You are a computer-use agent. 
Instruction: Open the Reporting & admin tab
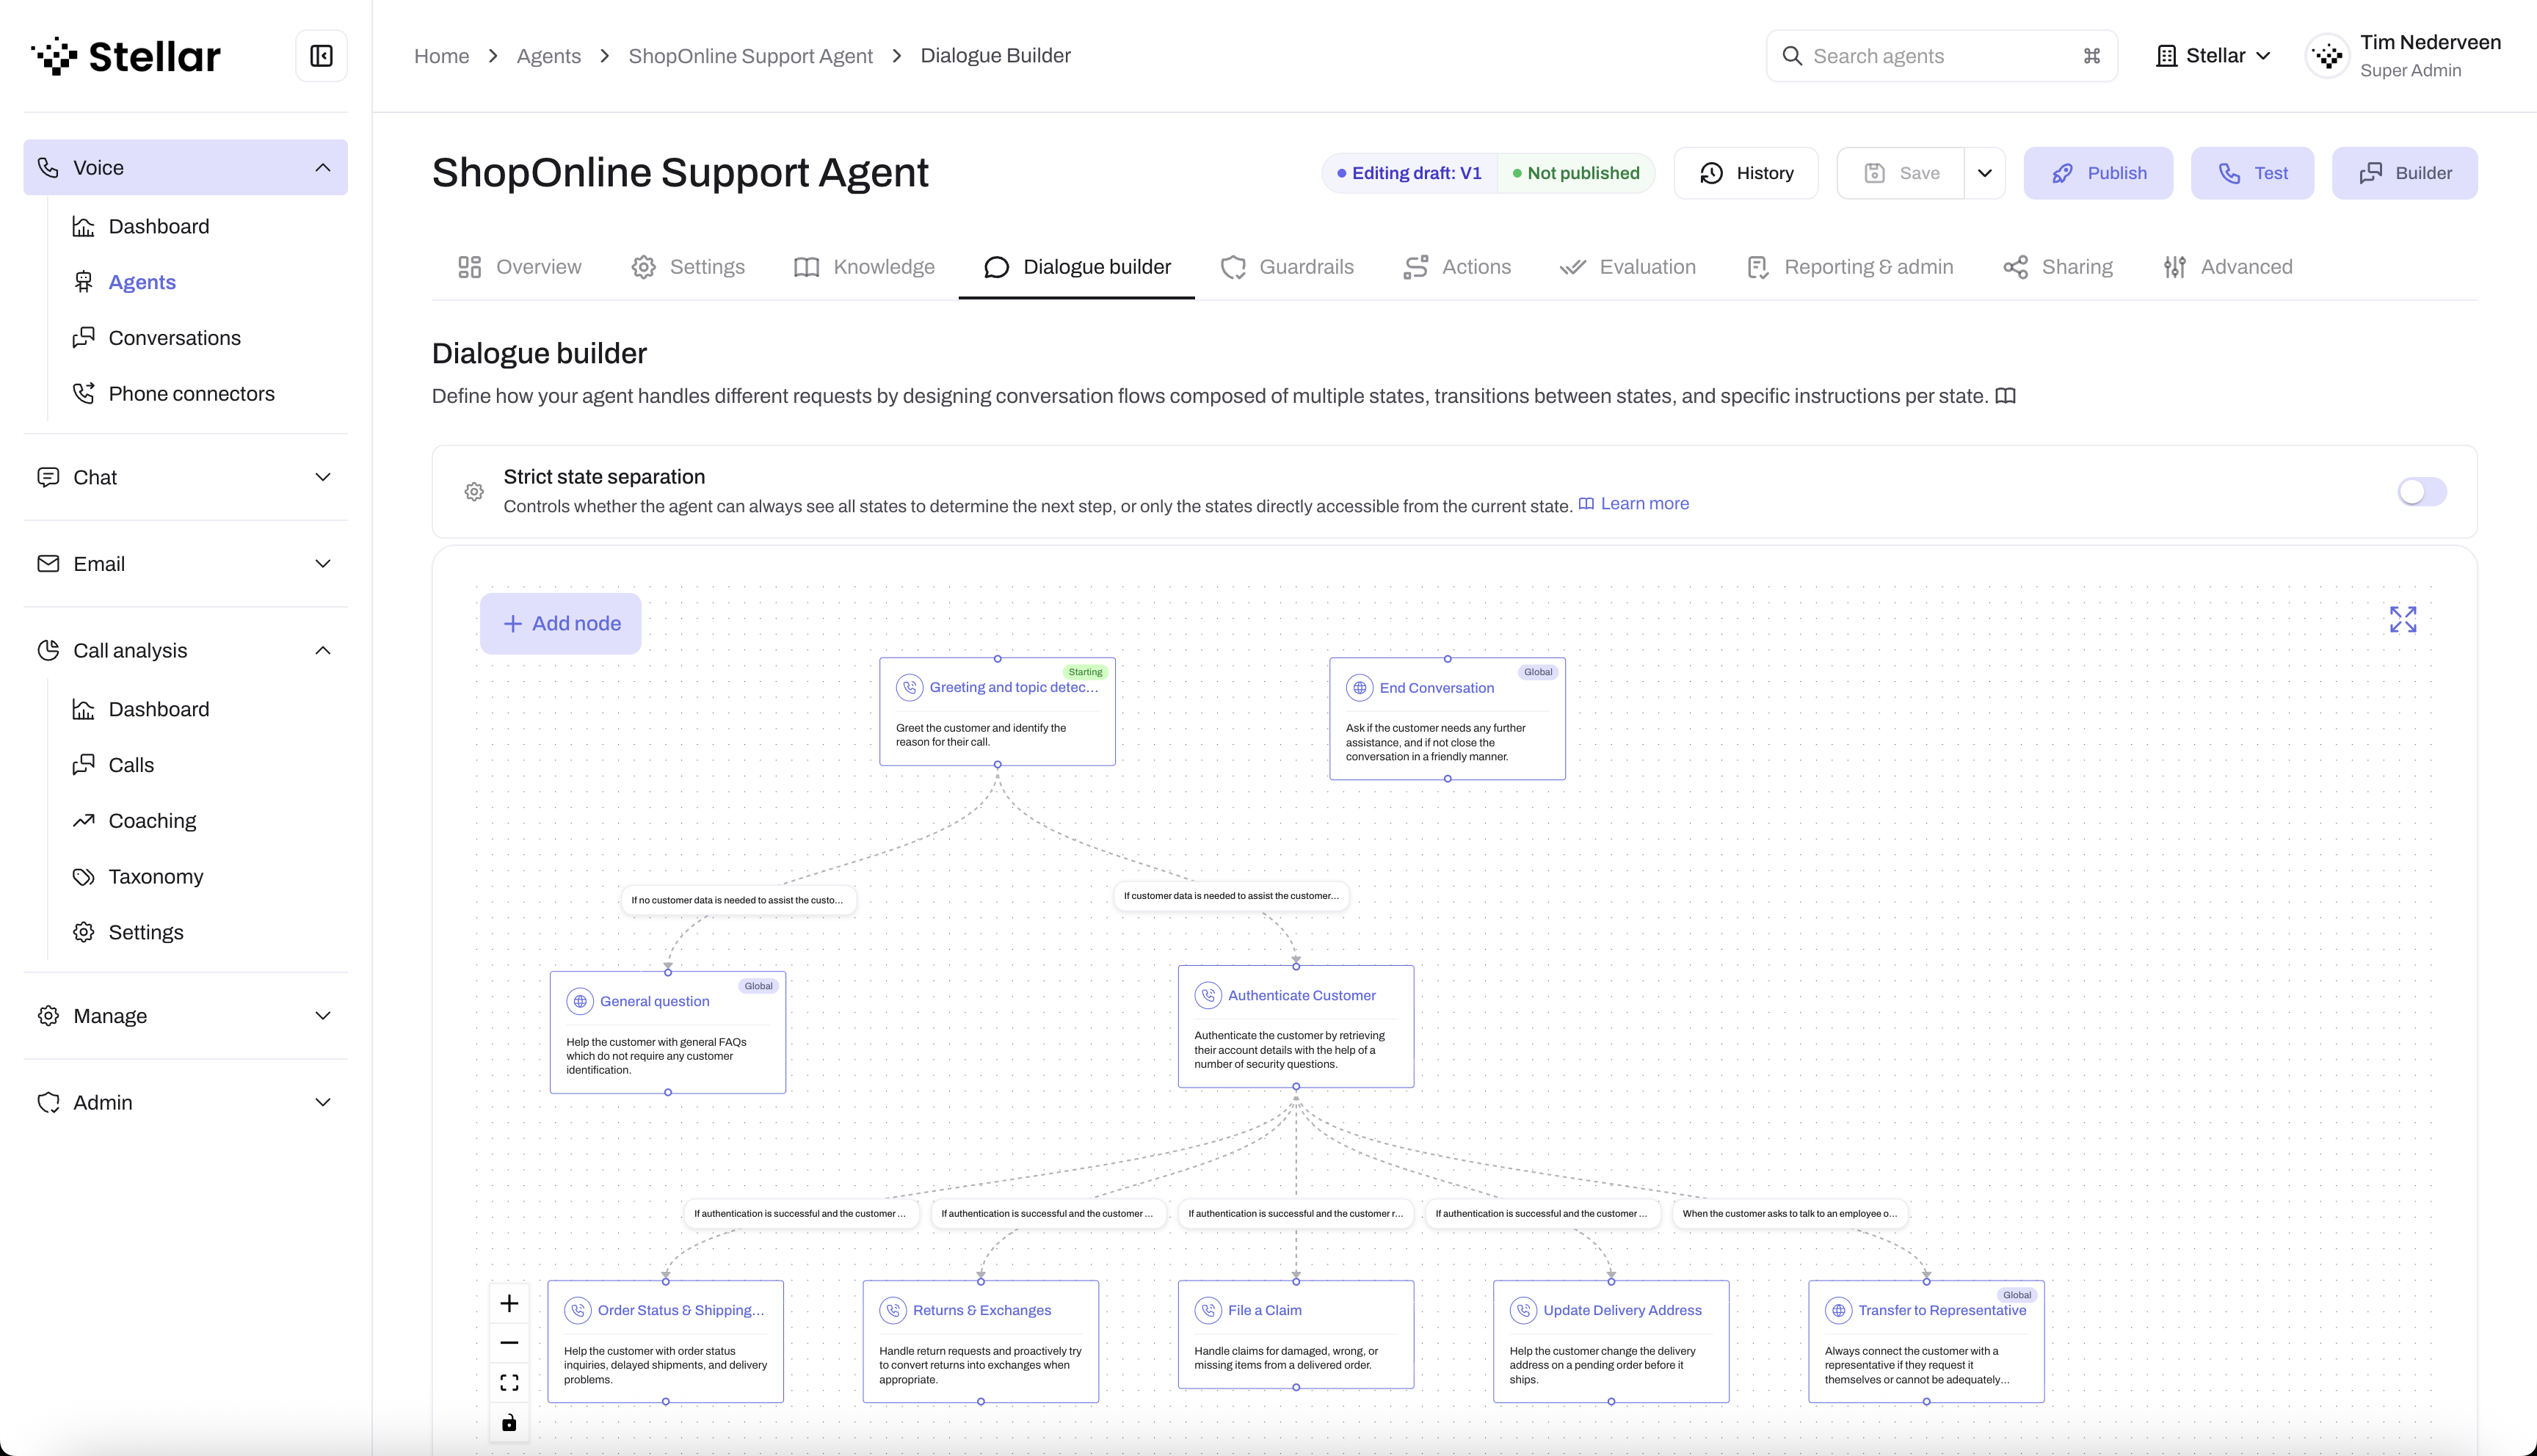pyautogui.click(x=1850, y=267)
